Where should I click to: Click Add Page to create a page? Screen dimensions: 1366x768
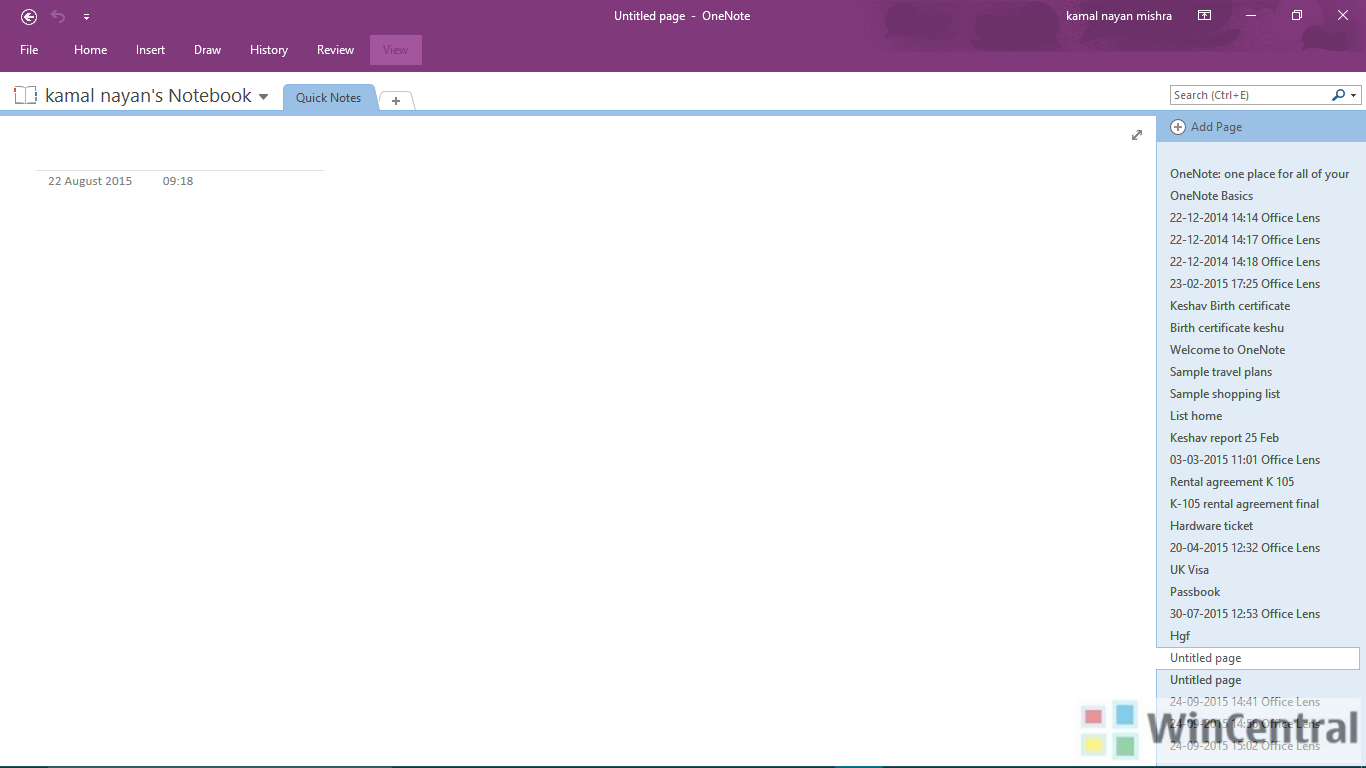[x=1215, y=126]
